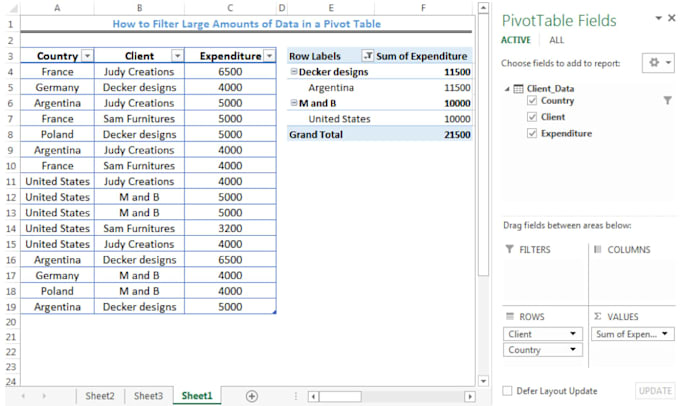Switch to the Sheet2 tab

(x=99, y=396)
